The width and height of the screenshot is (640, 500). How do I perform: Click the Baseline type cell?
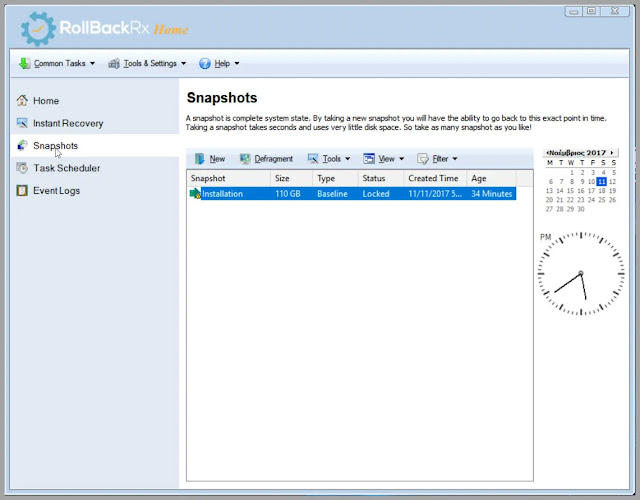point(332,194)
